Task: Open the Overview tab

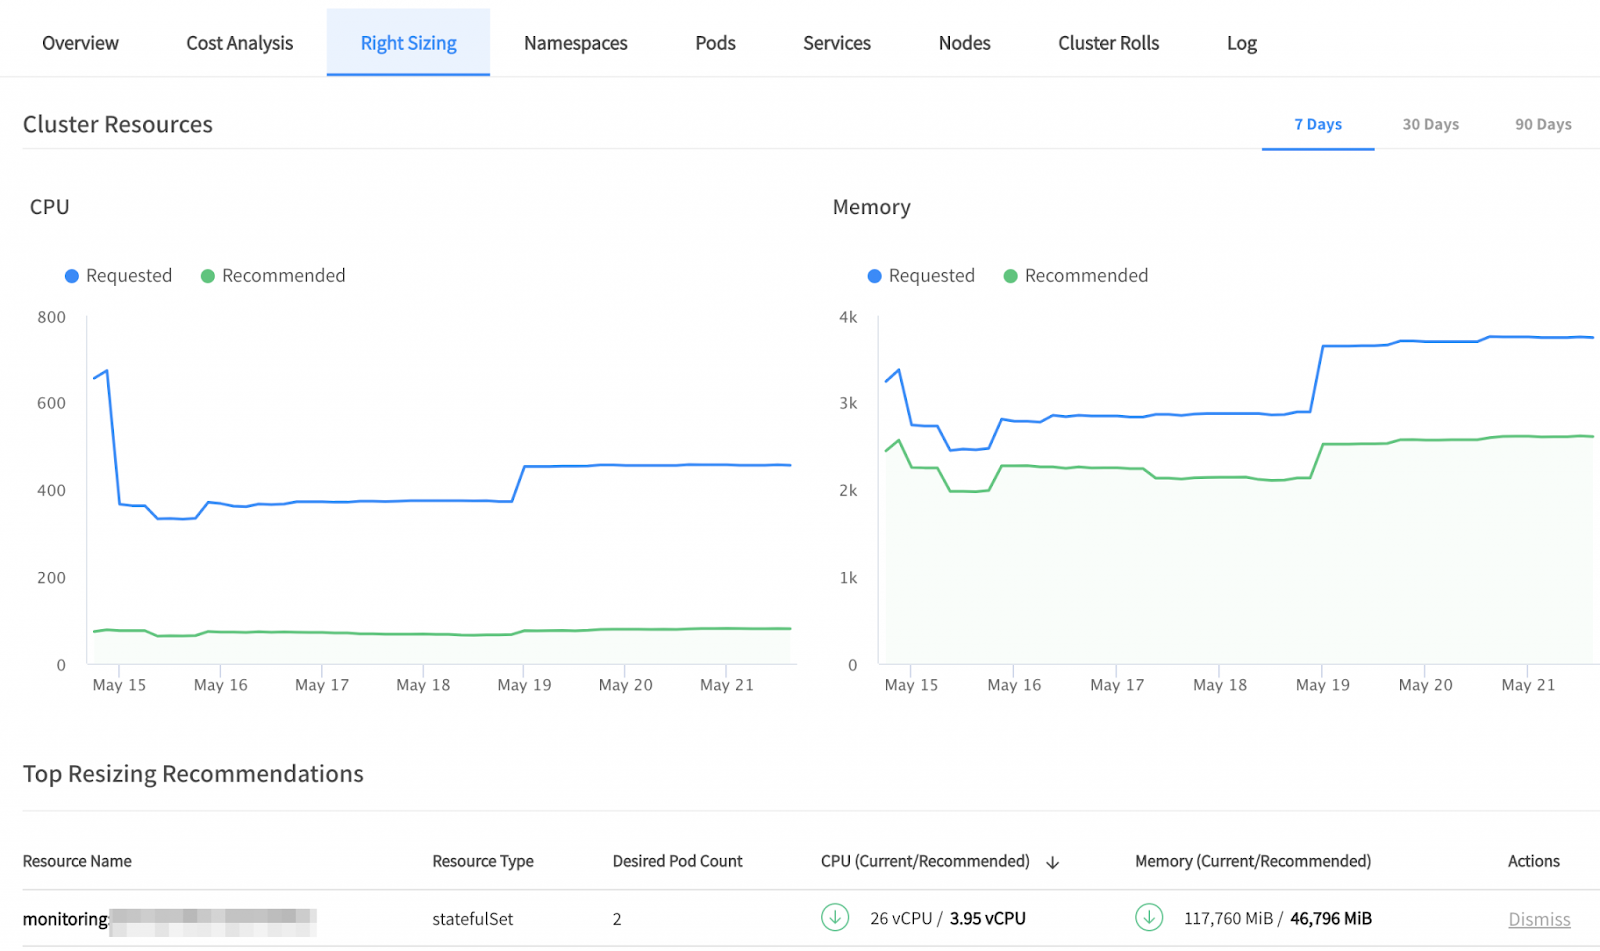Action: 80,43
